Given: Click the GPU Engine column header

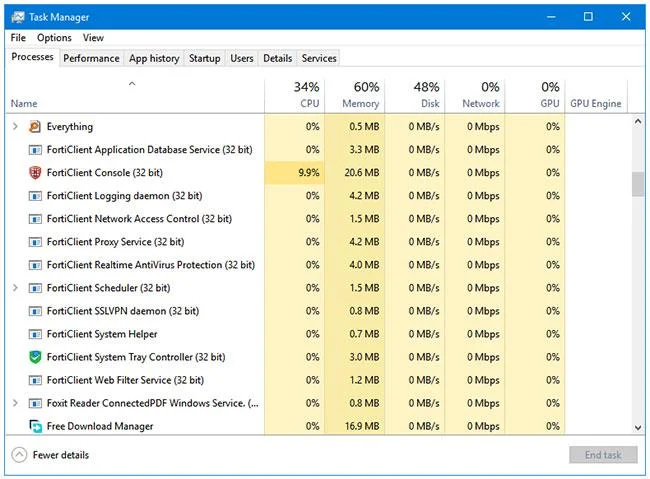Looking at the screenshot, I should (x=596, y=95).
